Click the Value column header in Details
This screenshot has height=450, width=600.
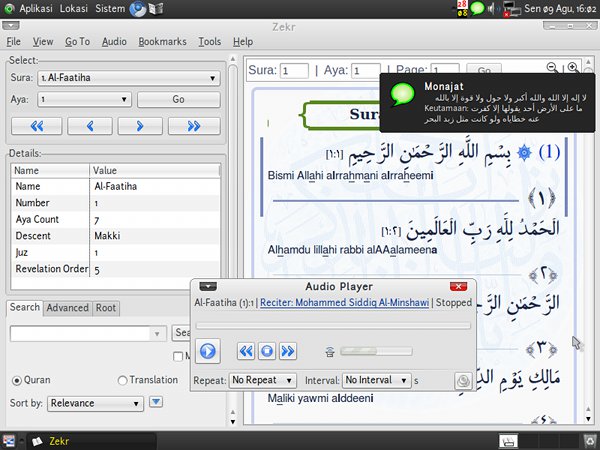click(x=155, y=171)
